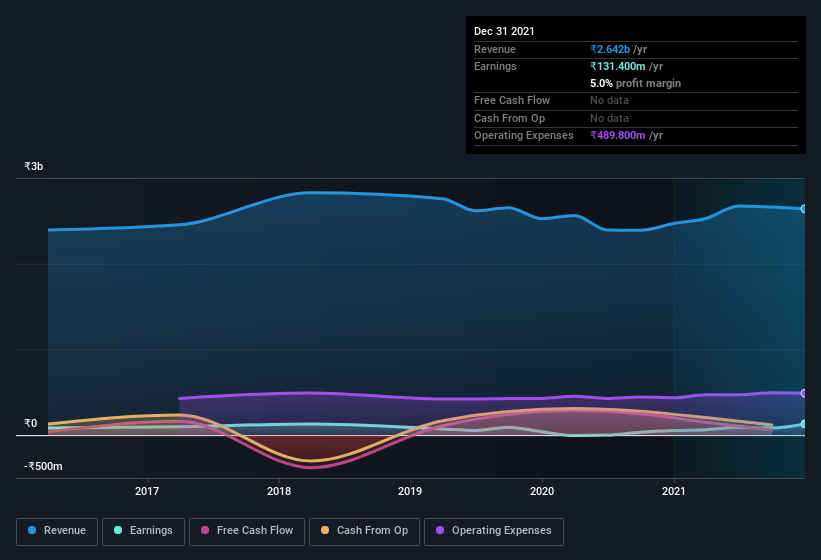Click the Revenue tooltip row label
This screenshot has height=560, width=821.
pos(495,49)
